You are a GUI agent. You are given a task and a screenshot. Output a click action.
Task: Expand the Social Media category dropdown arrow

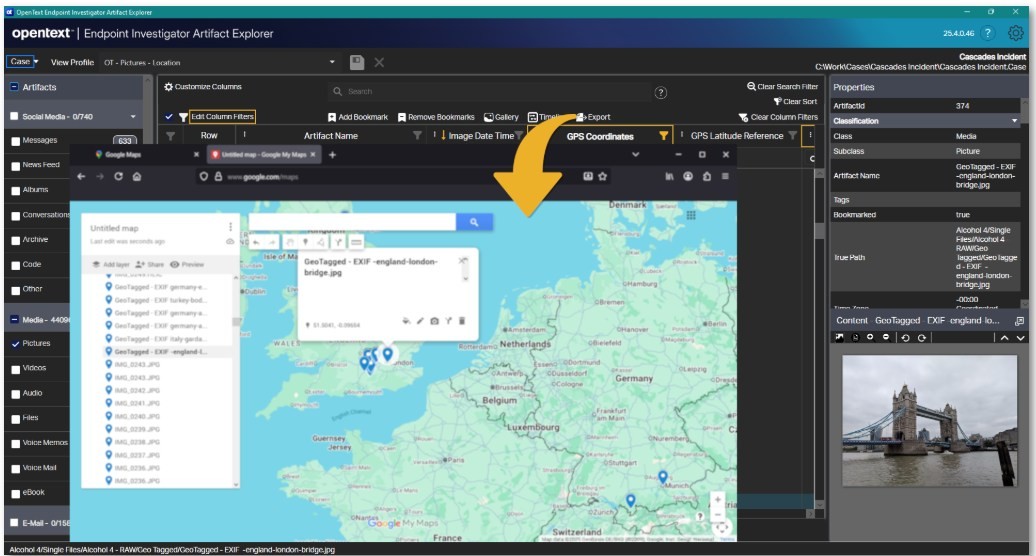click(133, 116)
